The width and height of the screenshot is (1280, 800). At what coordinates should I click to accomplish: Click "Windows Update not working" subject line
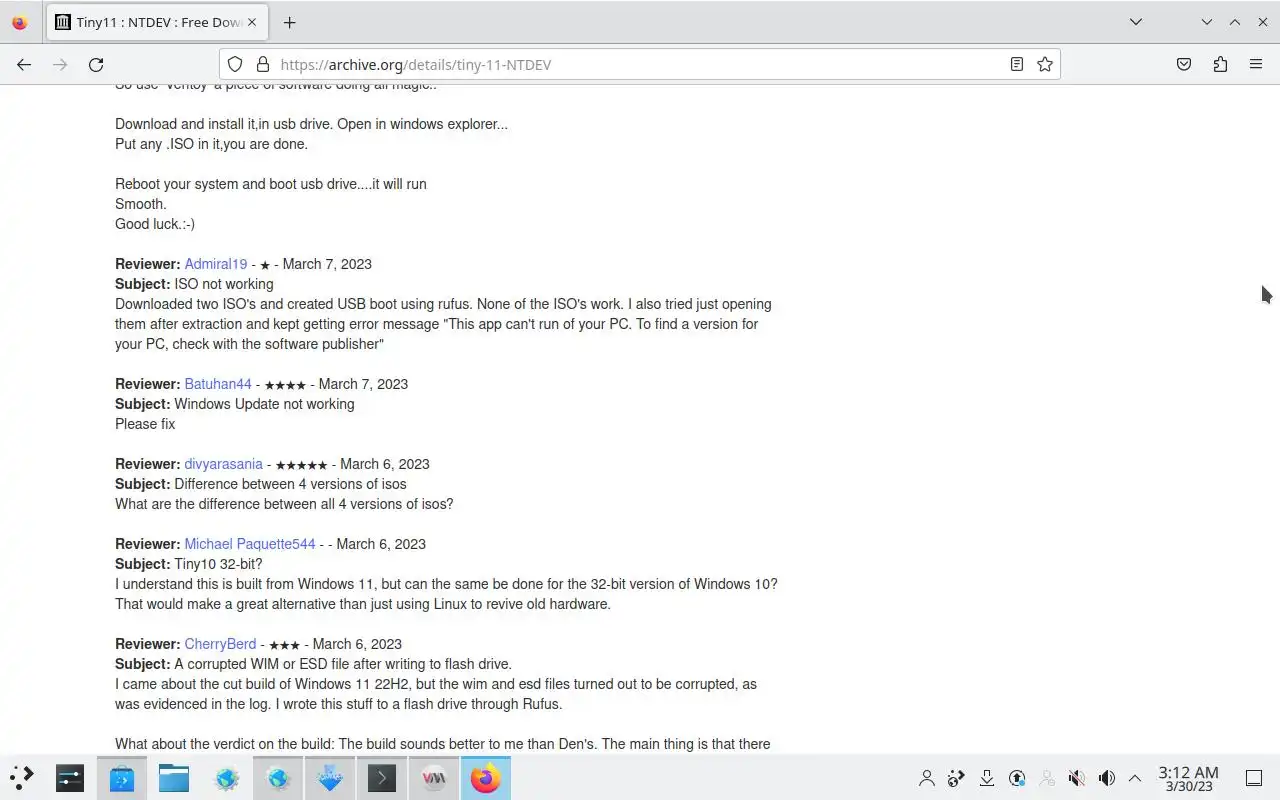pyautogui.click(x=264, y=404)
